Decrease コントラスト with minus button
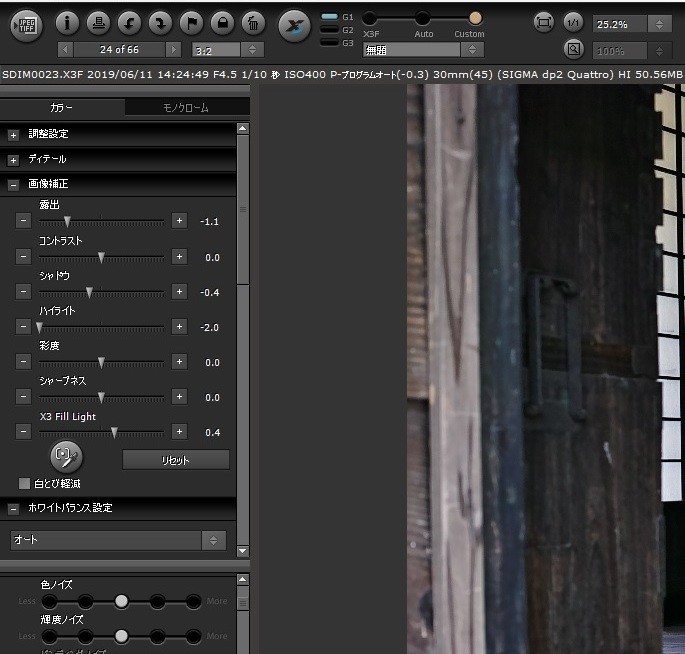Viewport: 685px width, 654px height. click(x=23, y=256)
